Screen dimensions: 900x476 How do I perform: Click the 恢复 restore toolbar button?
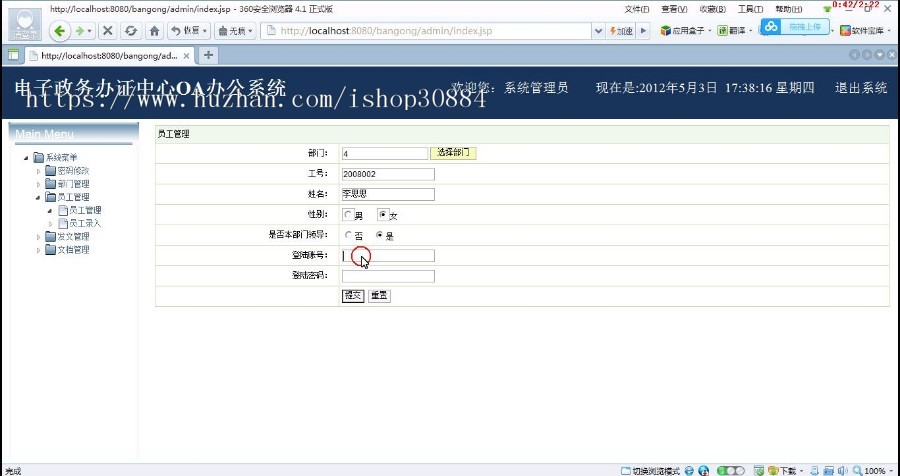click(189, 31)
